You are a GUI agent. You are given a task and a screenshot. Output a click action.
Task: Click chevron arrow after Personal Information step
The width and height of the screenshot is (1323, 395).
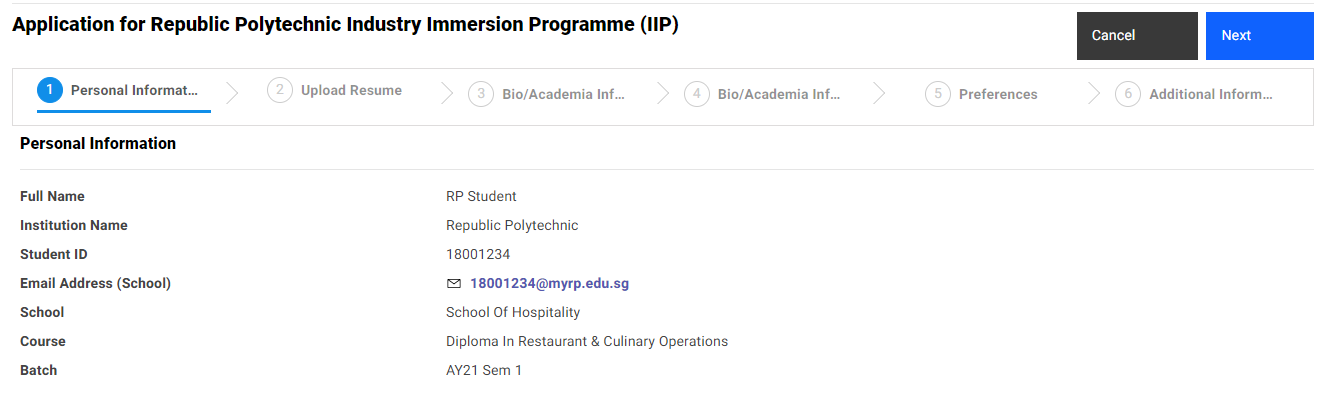point(233,93)
